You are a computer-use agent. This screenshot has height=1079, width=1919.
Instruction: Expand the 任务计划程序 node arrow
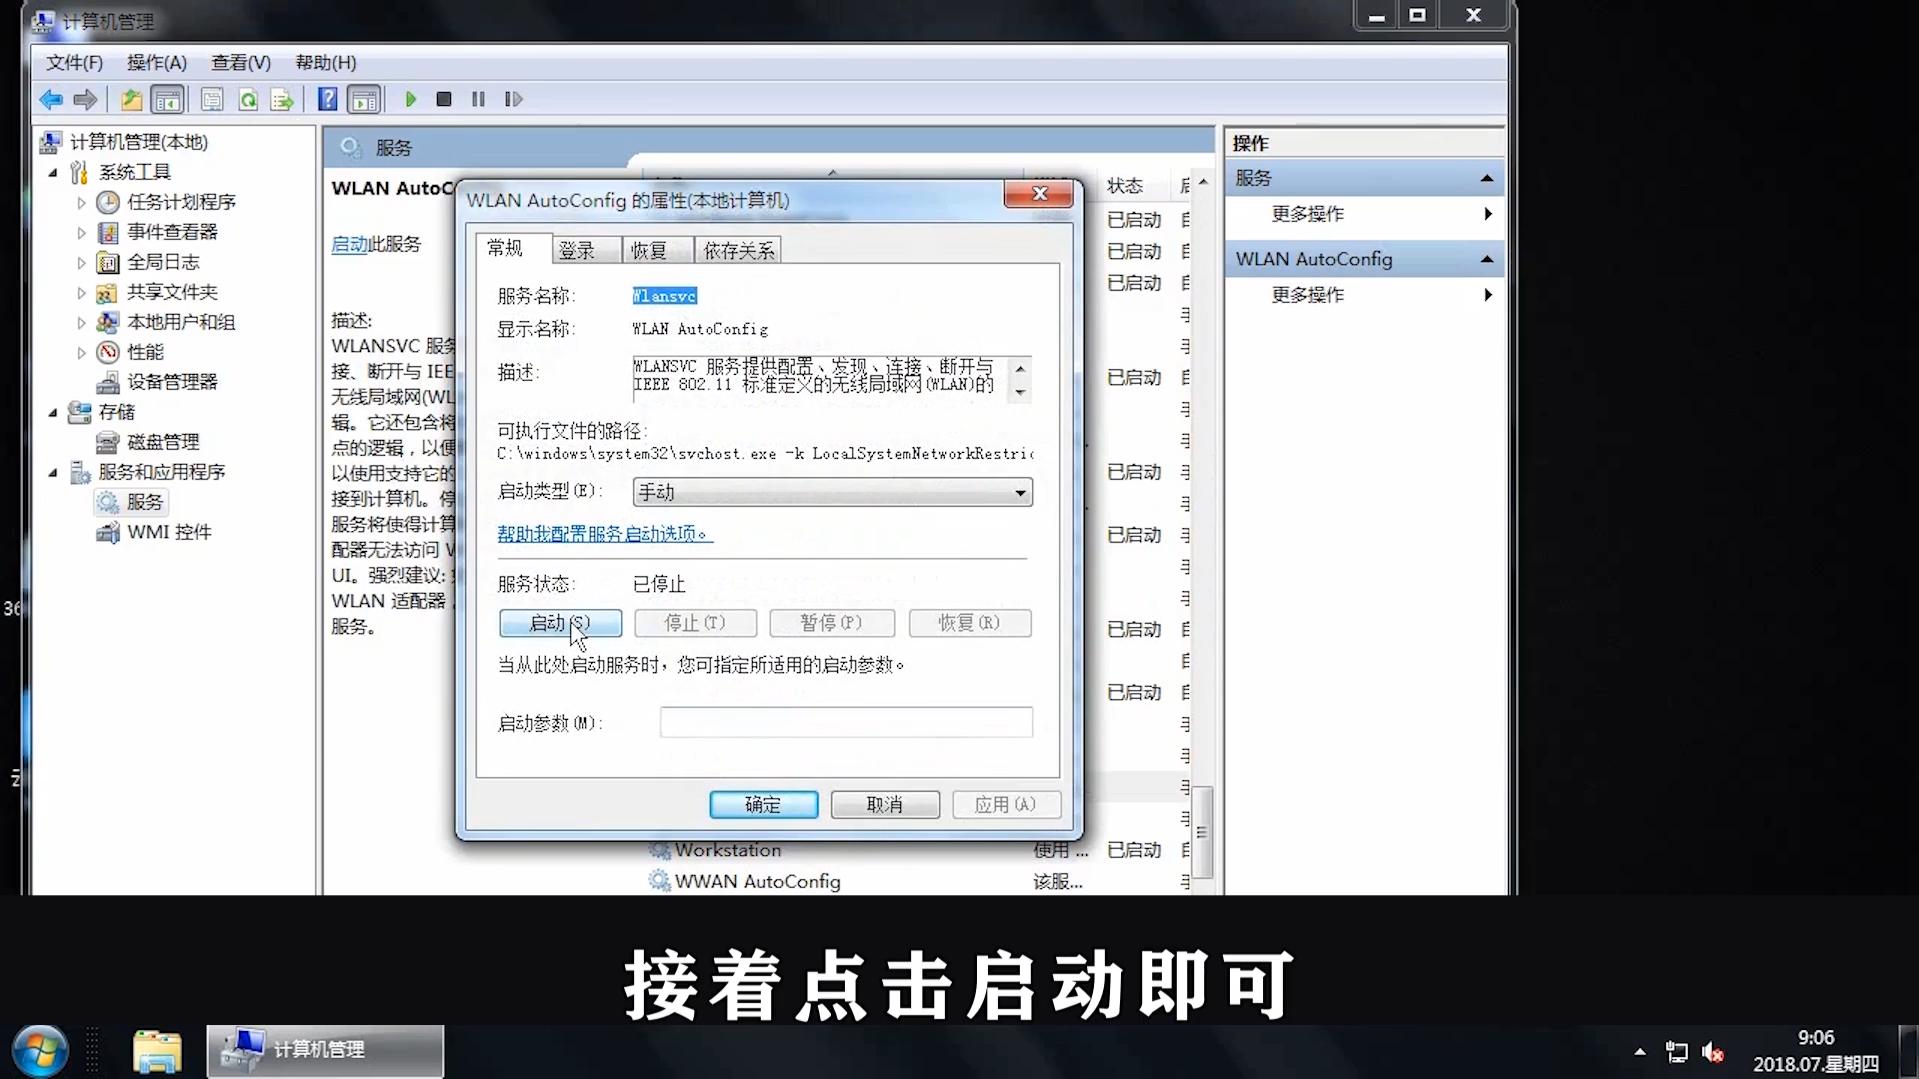pyautogui.click(x=81, y=202)
